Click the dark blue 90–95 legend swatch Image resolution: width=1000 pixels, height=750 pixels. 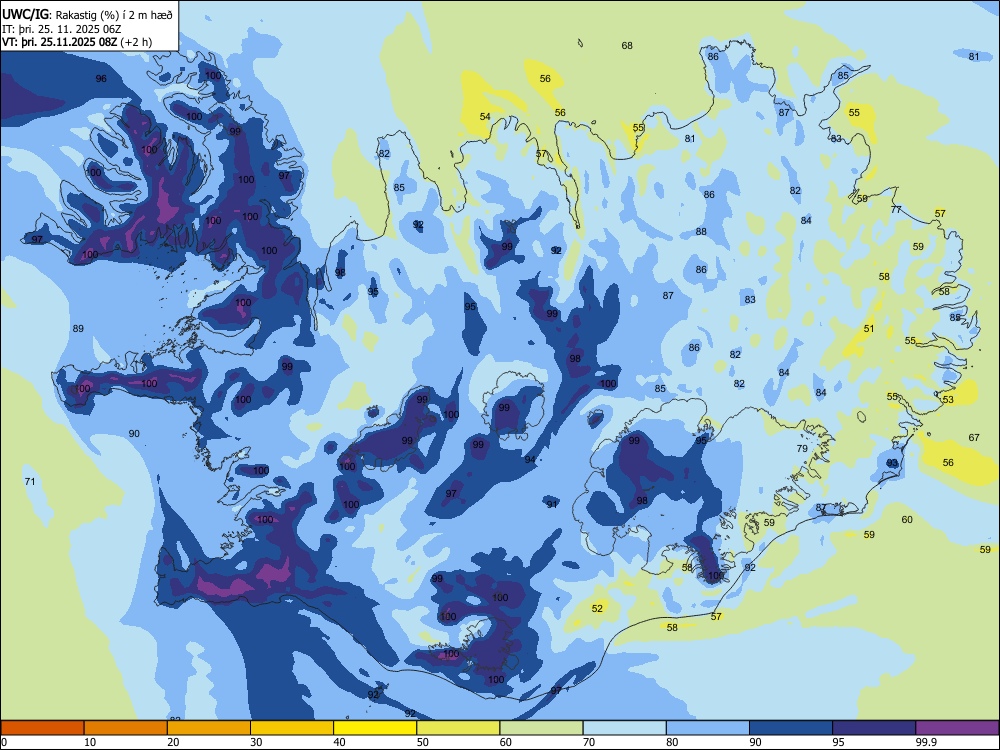pyautogui.click(x=791, y=728)
